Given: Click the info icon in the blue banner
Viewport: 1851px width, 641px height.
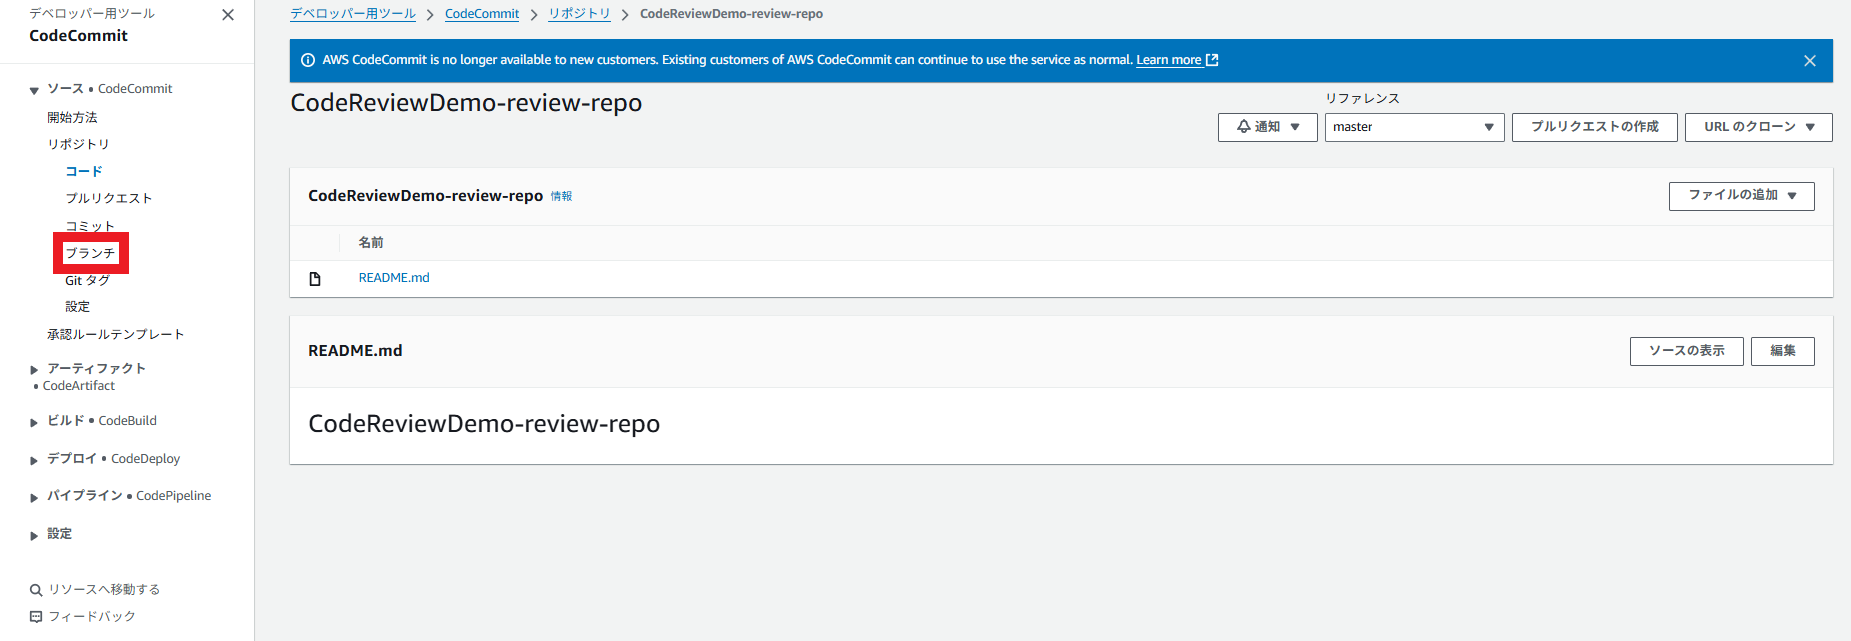Looking at the screenshot, I should click(x=308, y=60).
